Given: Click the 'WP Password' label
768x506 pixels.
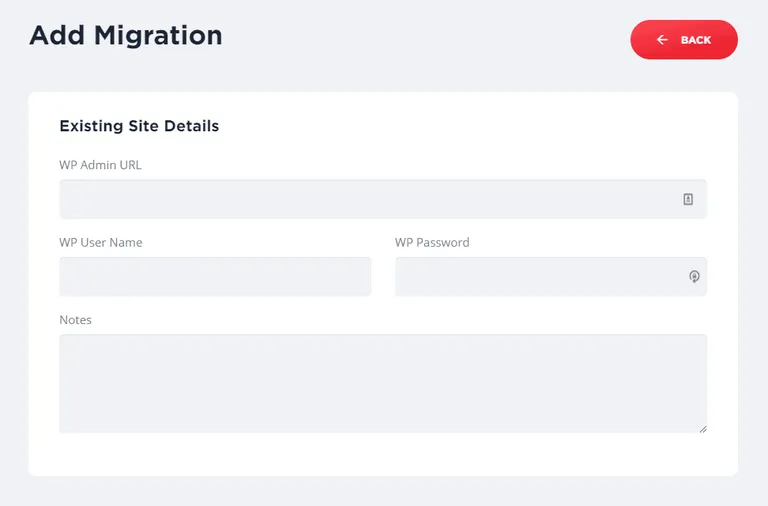Looking at the screenshot, I should click(x=432, y=242).
